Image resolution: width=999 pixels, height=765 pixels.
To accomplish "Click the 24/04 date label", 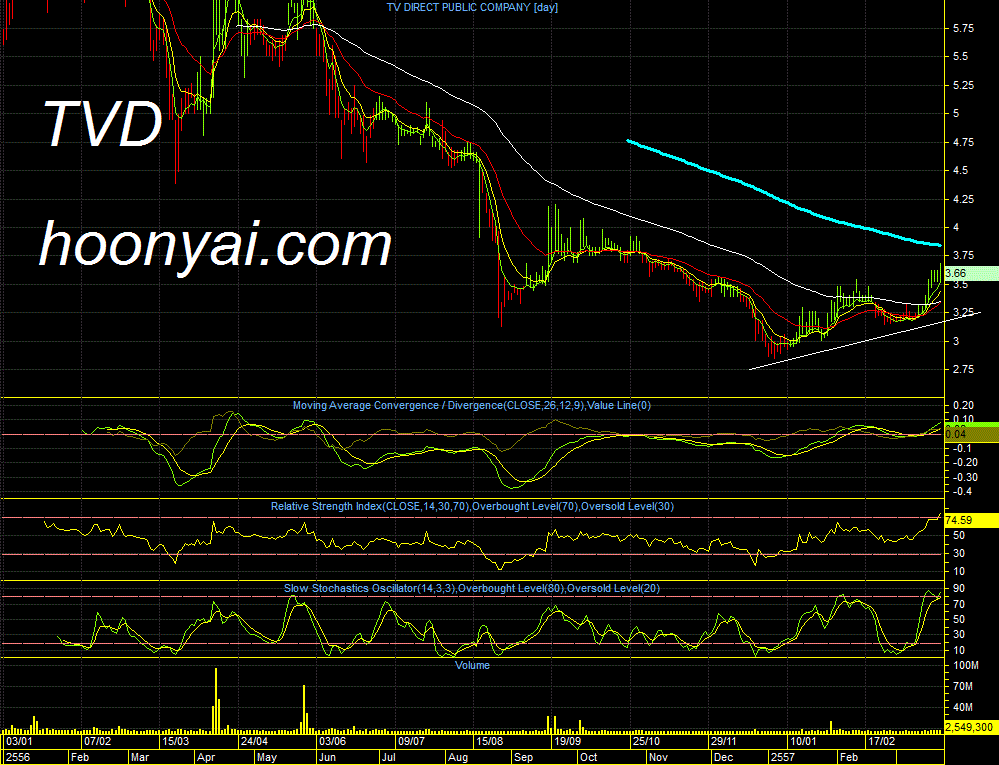I will point(254,742).
